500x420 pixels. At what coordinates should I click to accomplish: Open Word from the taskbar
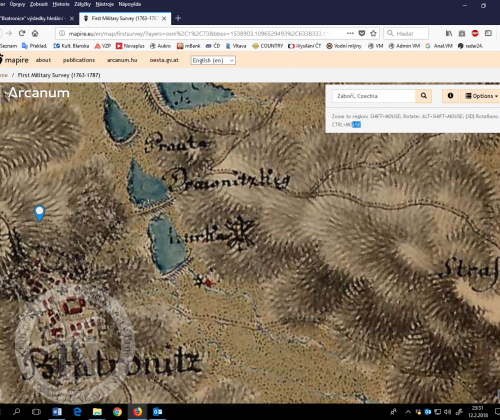(x=57, y=412)
